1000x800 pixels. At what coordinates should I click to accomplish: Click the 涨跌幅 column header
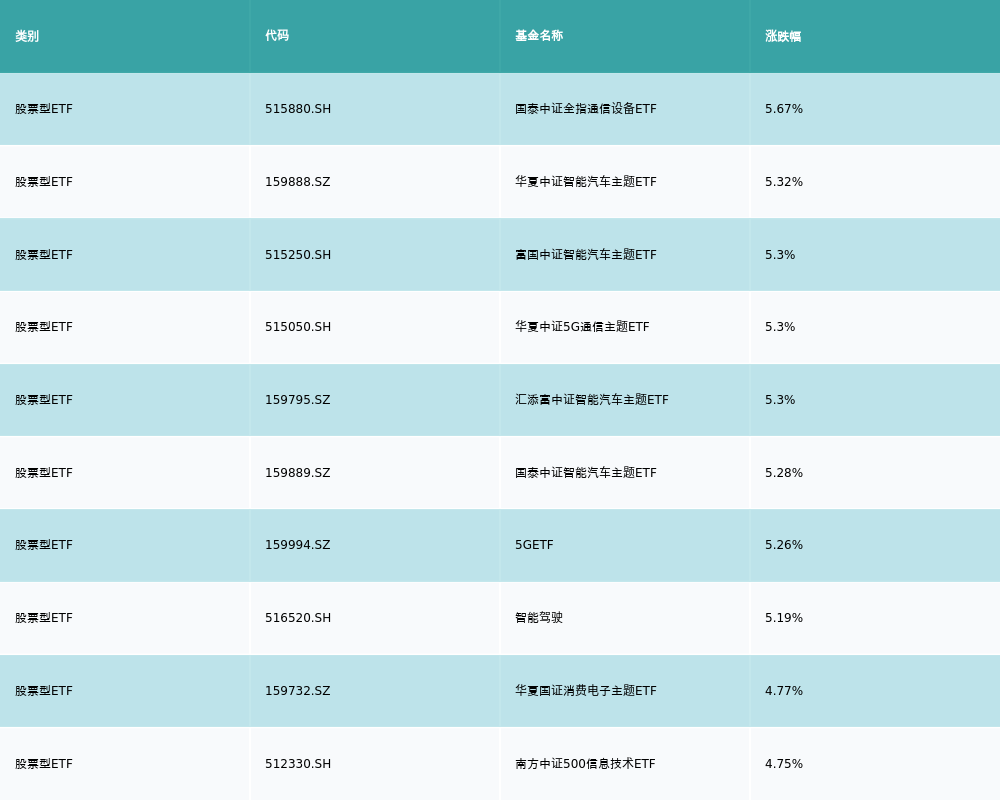point(783,36)
